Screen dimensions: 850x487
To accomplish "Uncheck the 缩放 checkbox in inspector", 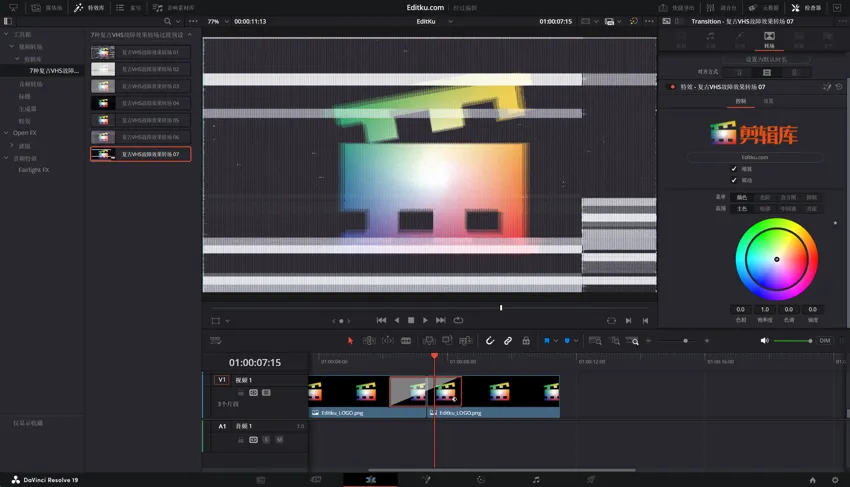I will [734, 169].
